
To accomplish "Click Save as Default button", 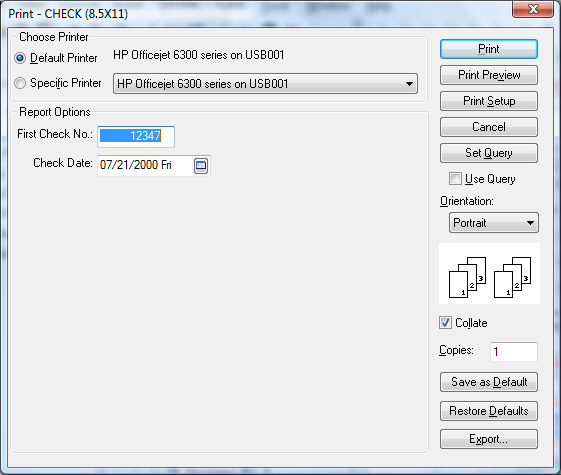I will coord(489,382).
